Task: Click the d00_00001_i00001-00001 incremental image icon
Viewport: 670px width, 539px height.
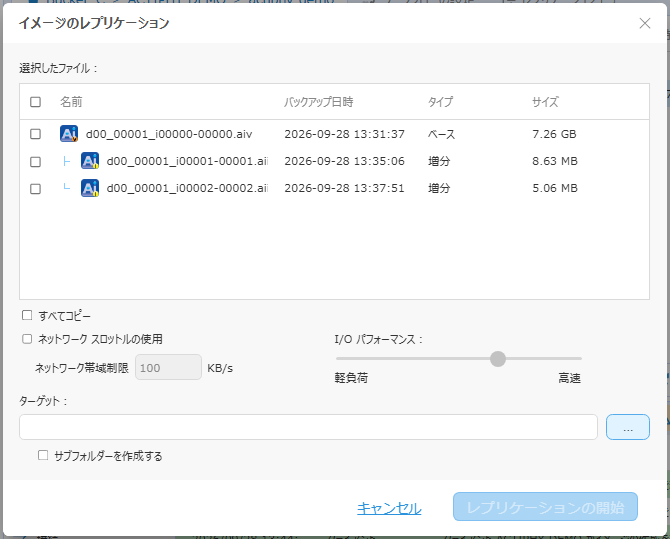Action: [x=90, y=161]
